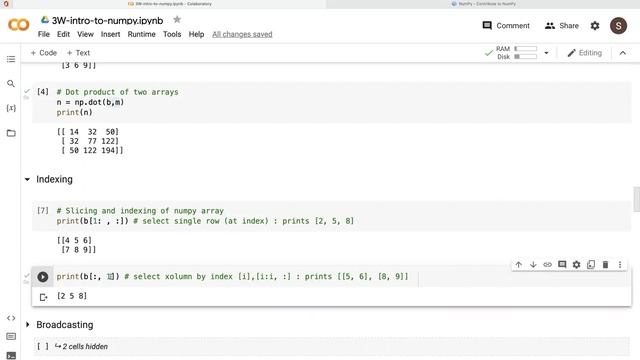Clear the cell output [2 5 8]
This screenshot has height=360, width=640.
[x=43, y=297]
